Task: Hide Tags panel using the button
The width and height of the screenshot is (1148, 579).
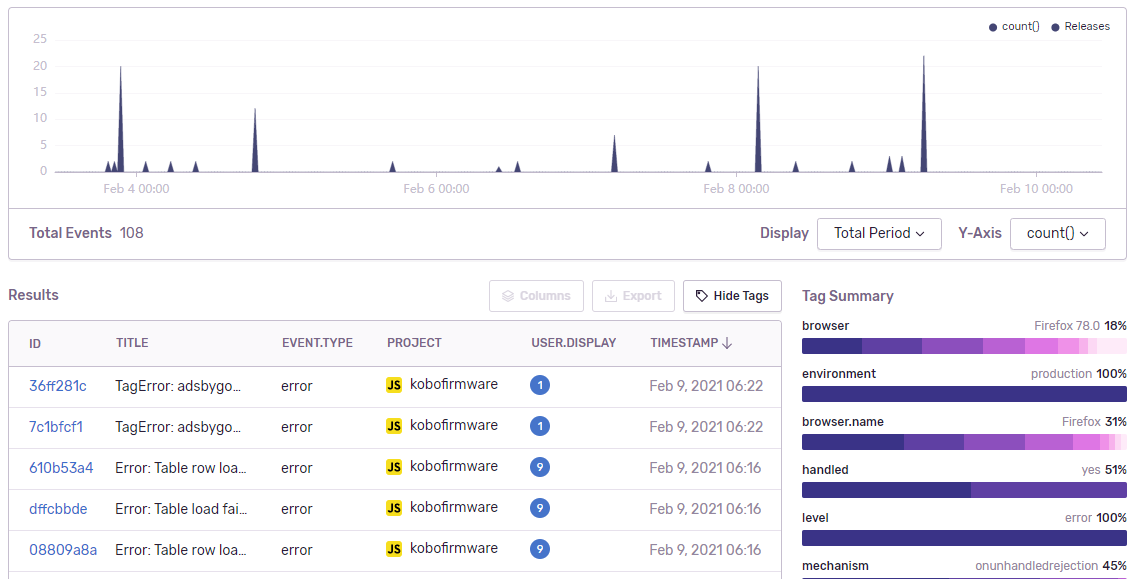Action: 732,296
